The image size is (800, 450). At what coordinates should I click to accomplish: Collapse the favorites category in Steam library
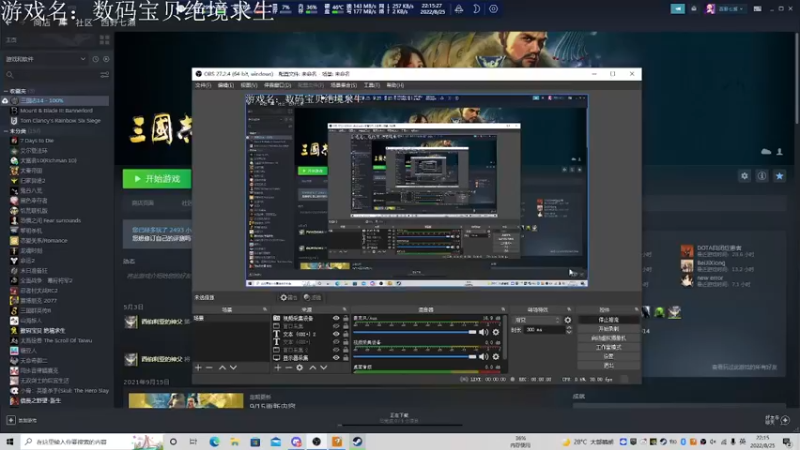pos(6,91)
